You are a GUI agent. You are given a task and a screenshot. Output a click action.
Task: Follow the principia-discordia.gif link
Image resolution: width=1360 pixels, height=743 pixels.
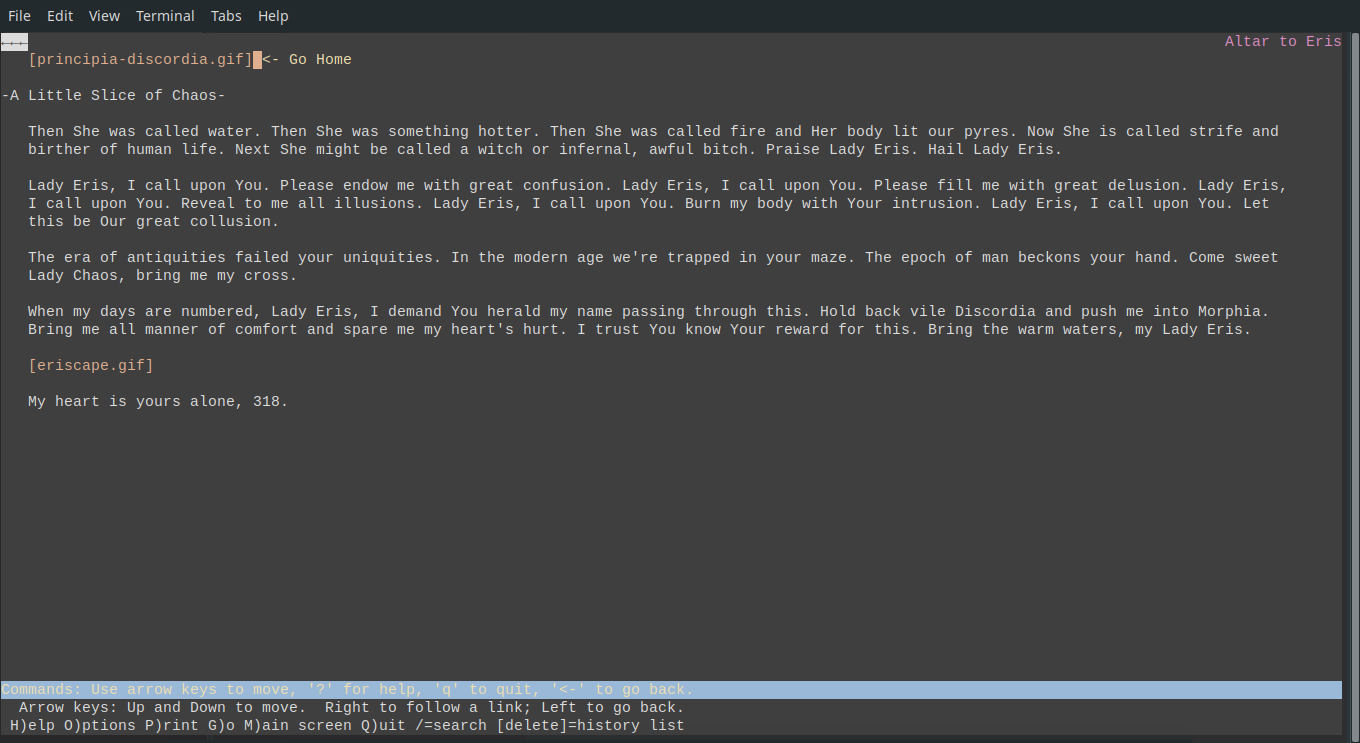[141, 60]
